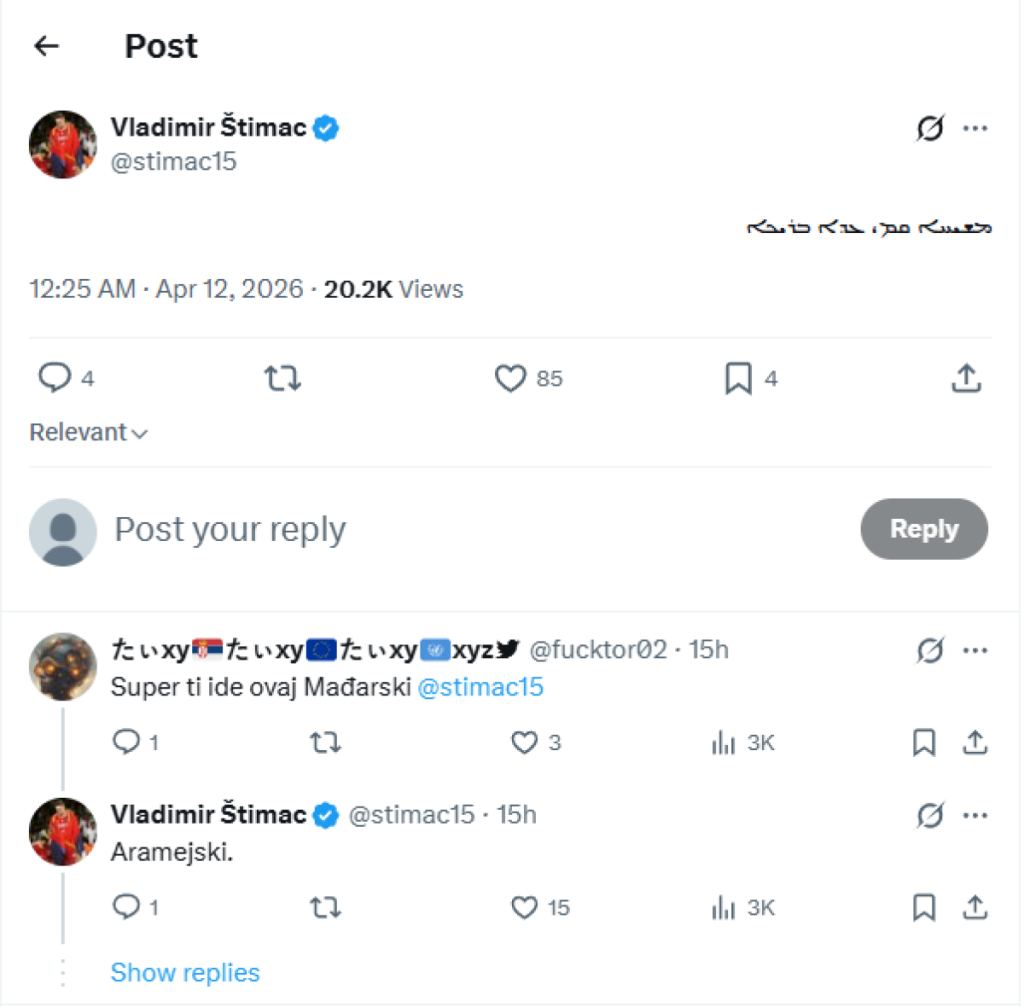View analytics of the fucktor02 reply

(x=724, y=742)
